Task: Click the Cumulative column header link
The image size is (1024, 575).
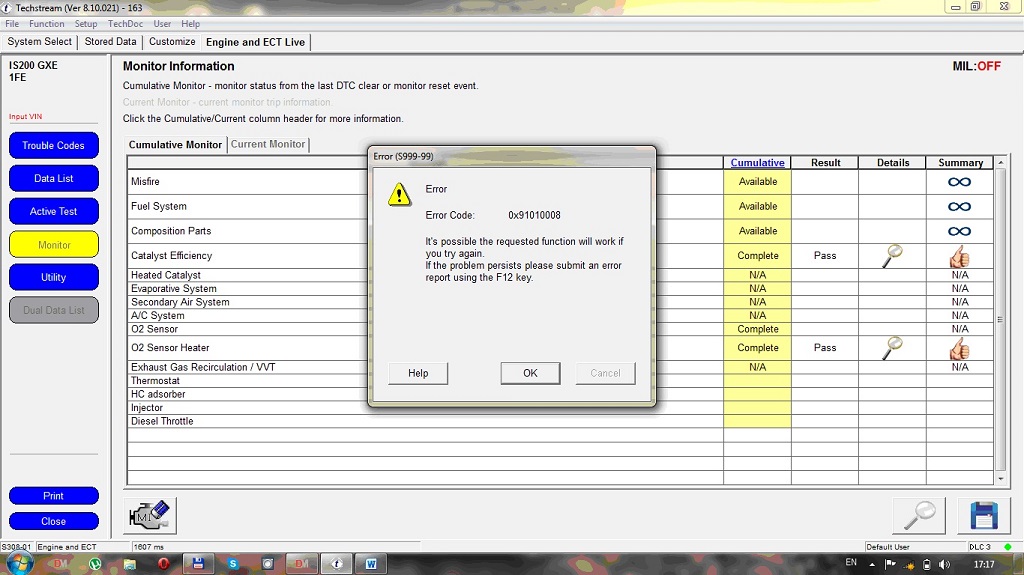Action: click(757, 163)
